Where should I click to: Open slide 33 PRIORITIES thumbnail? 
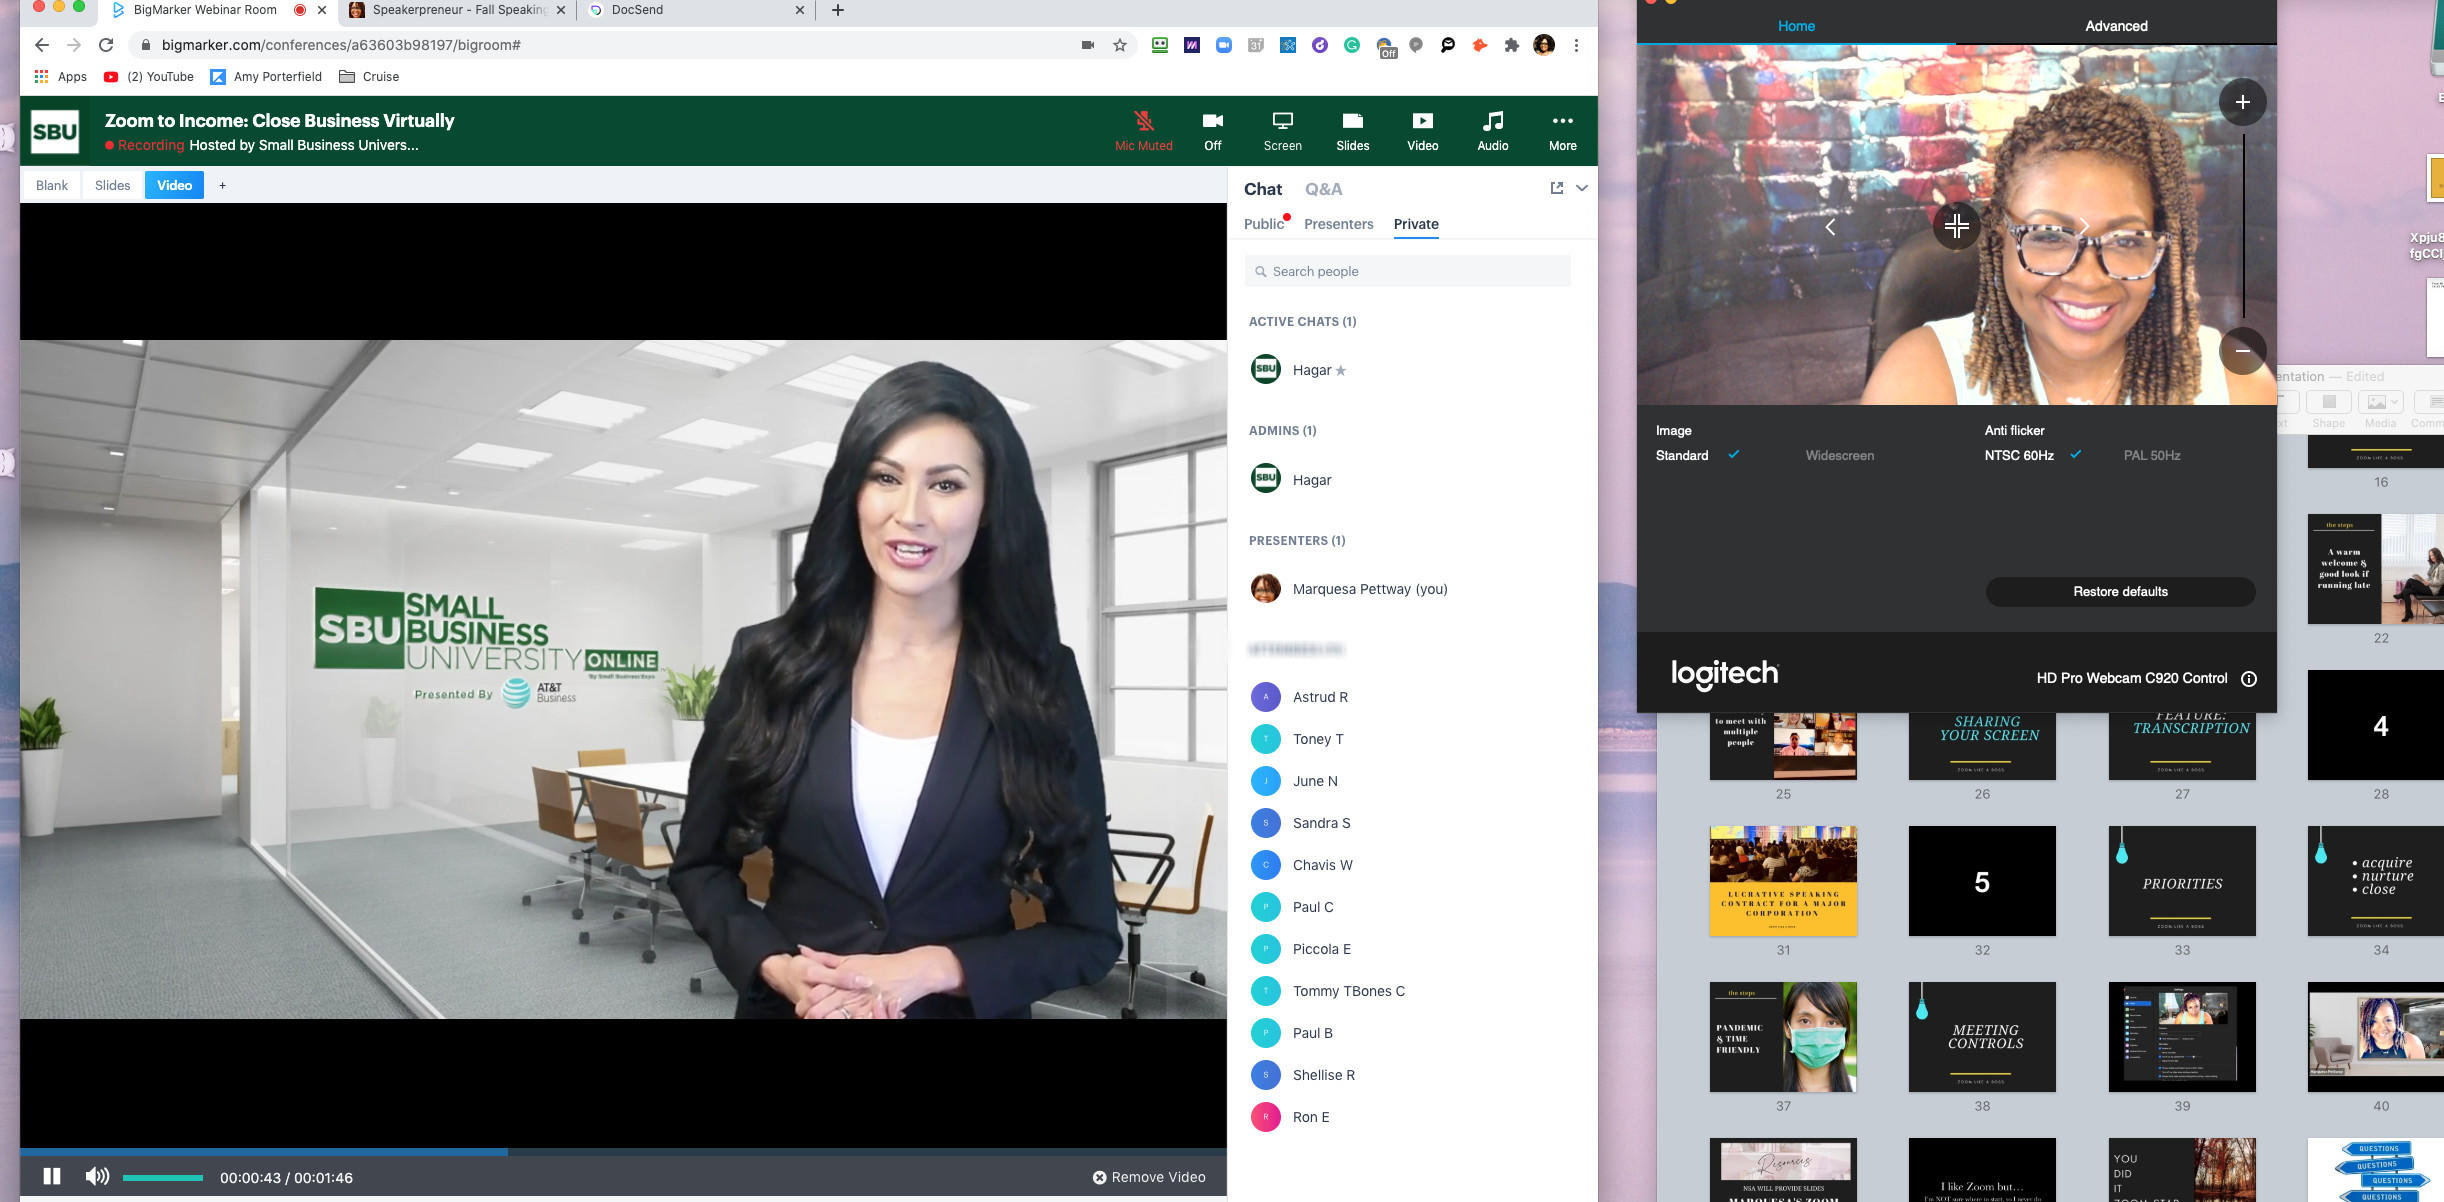[x=2182, y=881]
